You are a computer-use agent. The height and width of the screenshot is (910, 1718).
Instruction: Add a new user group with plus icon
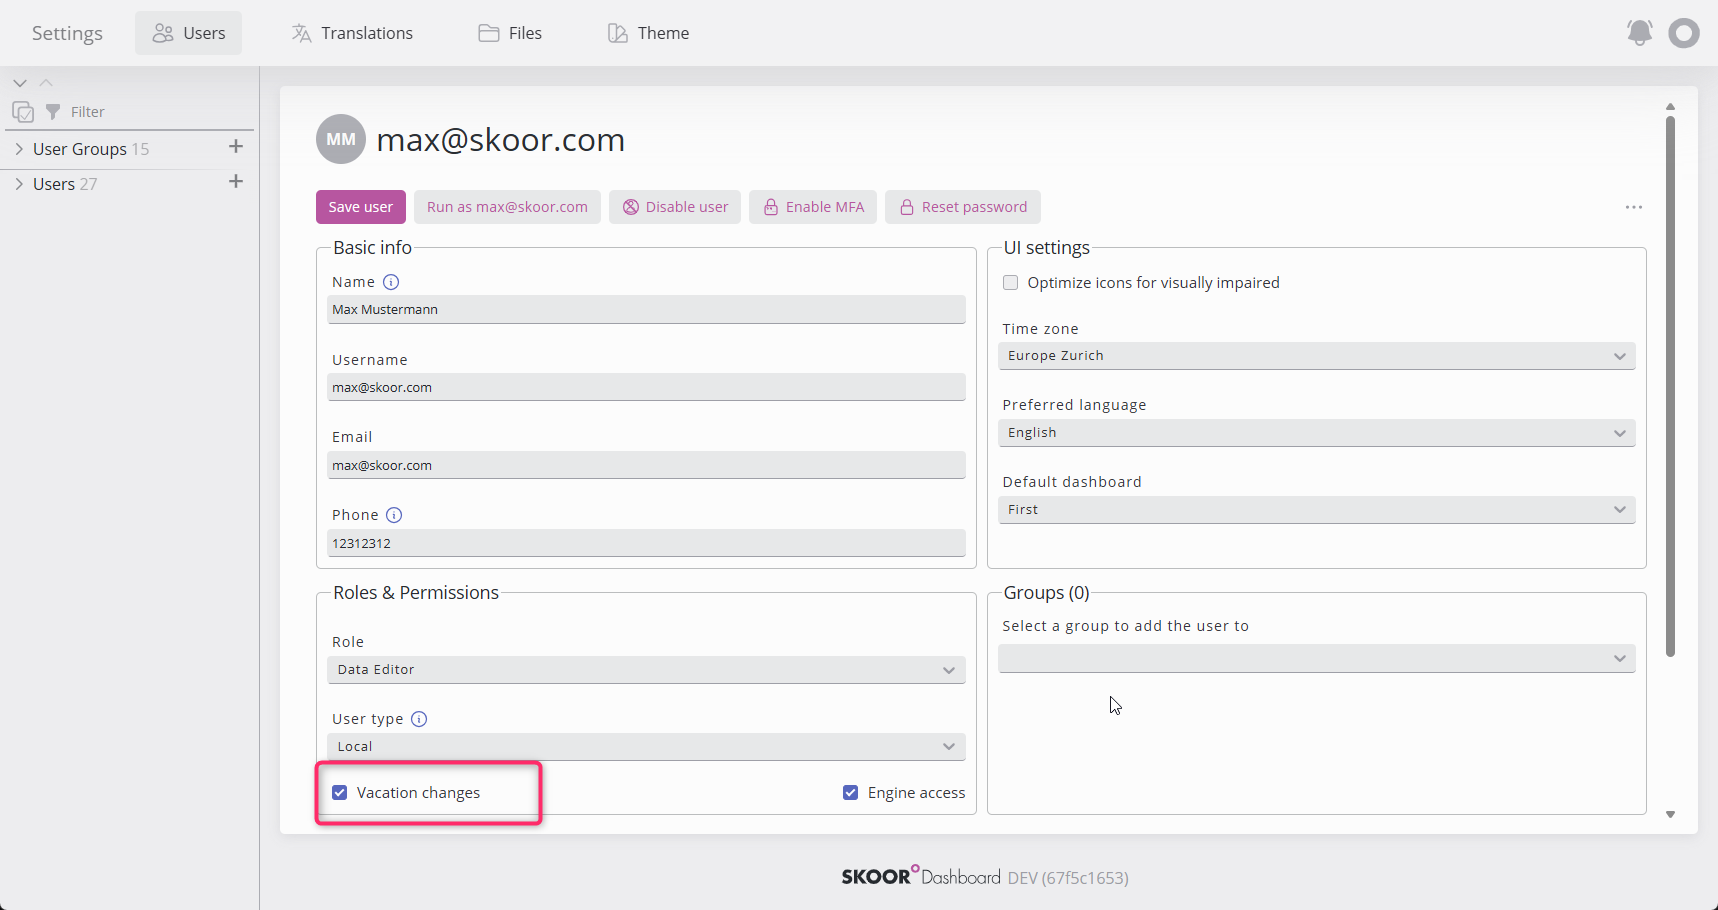pyautogui.click(x=236, y=147)
